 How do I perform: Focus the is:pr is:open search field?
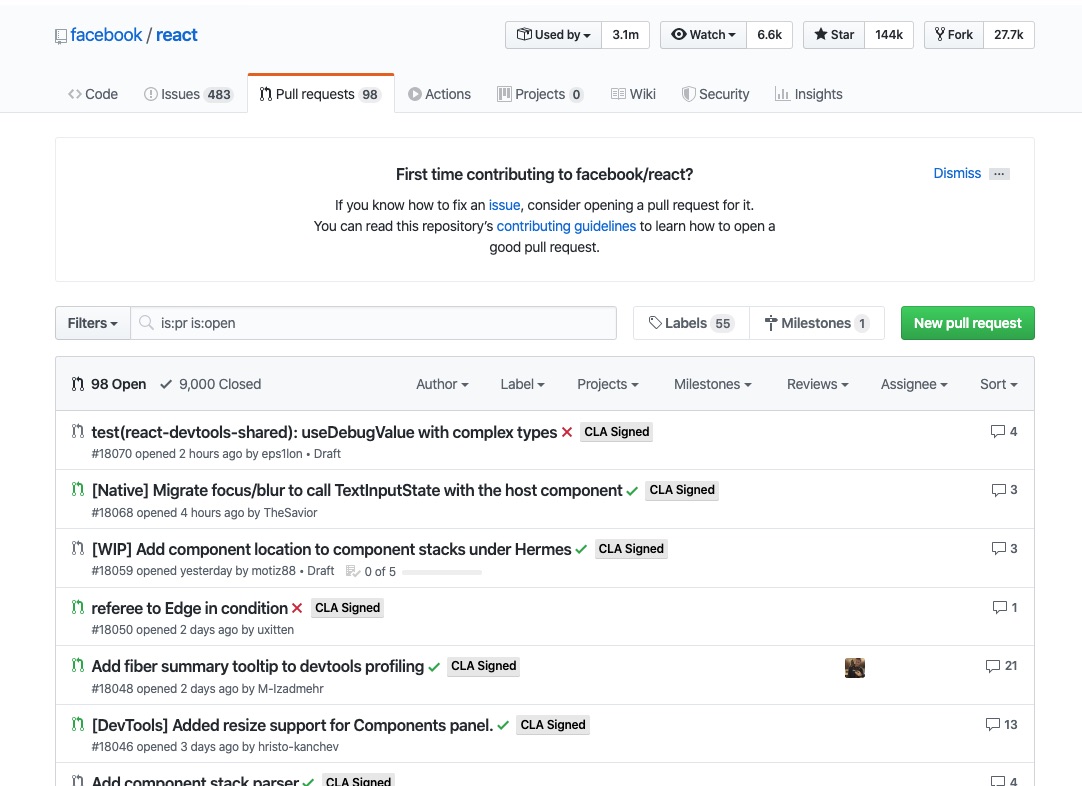tap(373, 323)
